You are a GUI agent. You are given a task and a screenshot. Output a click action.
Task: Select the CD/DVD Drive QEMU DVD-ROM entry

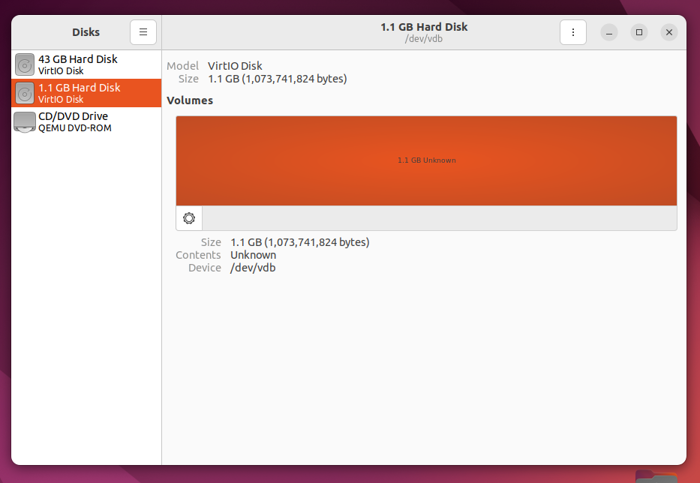tap(86, 122)
